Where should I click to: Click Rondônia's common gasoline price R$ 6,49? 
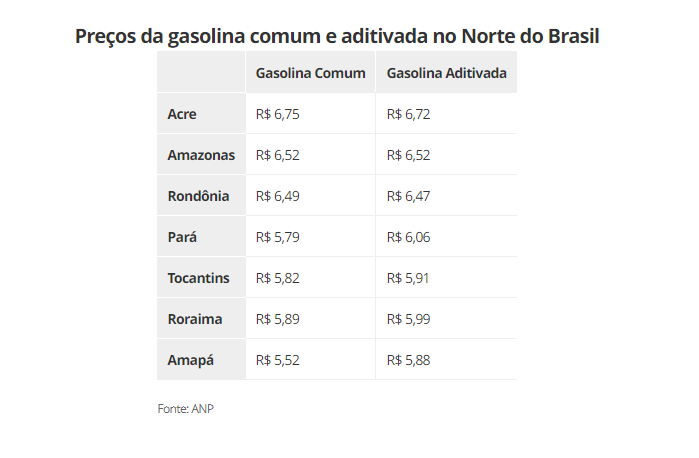pyautogui.click(x=277, y=196)
